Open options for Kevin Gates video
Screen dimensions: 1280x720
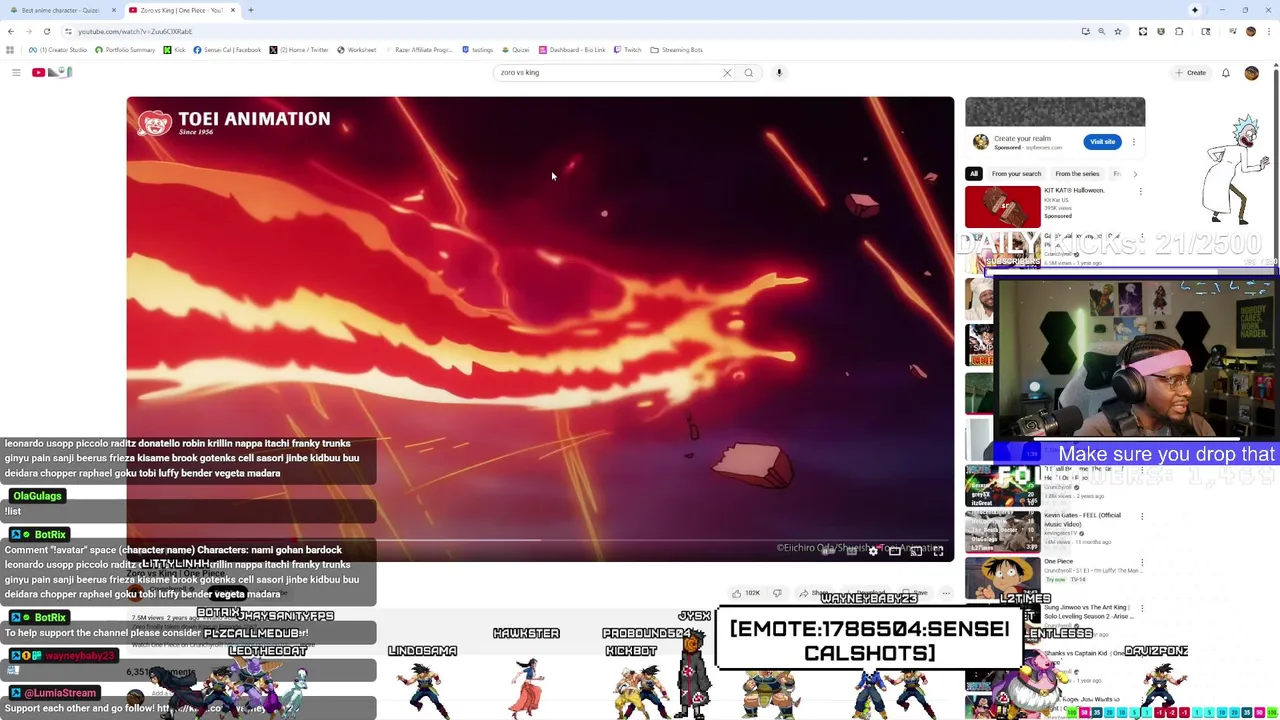point(1142,516)
